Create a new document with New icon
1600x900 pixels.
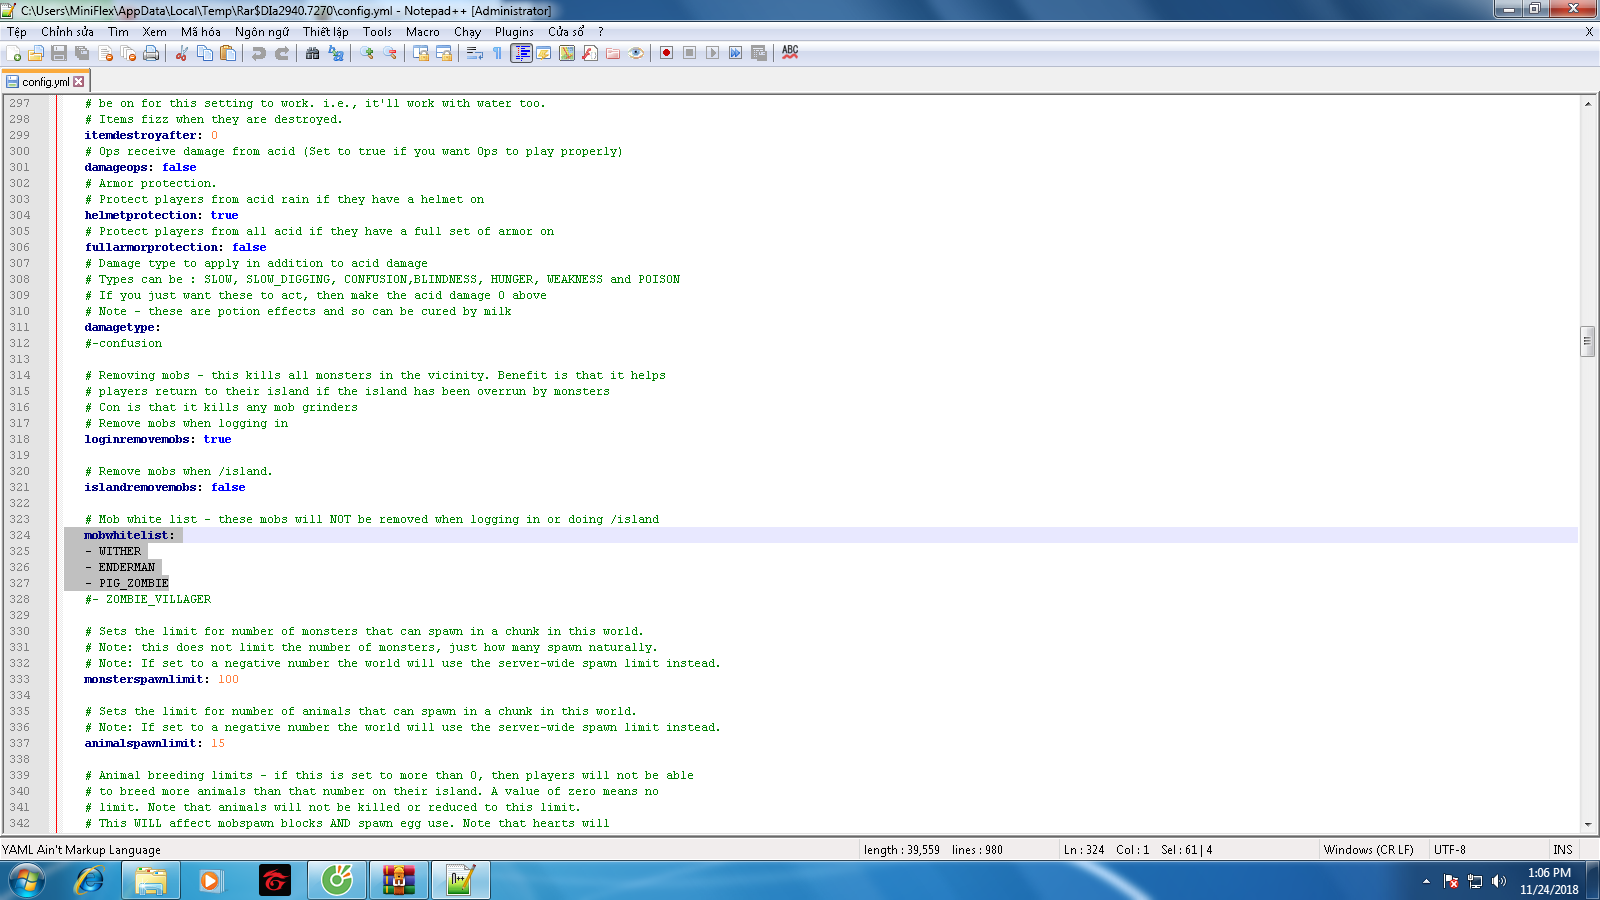pos(14,53)
